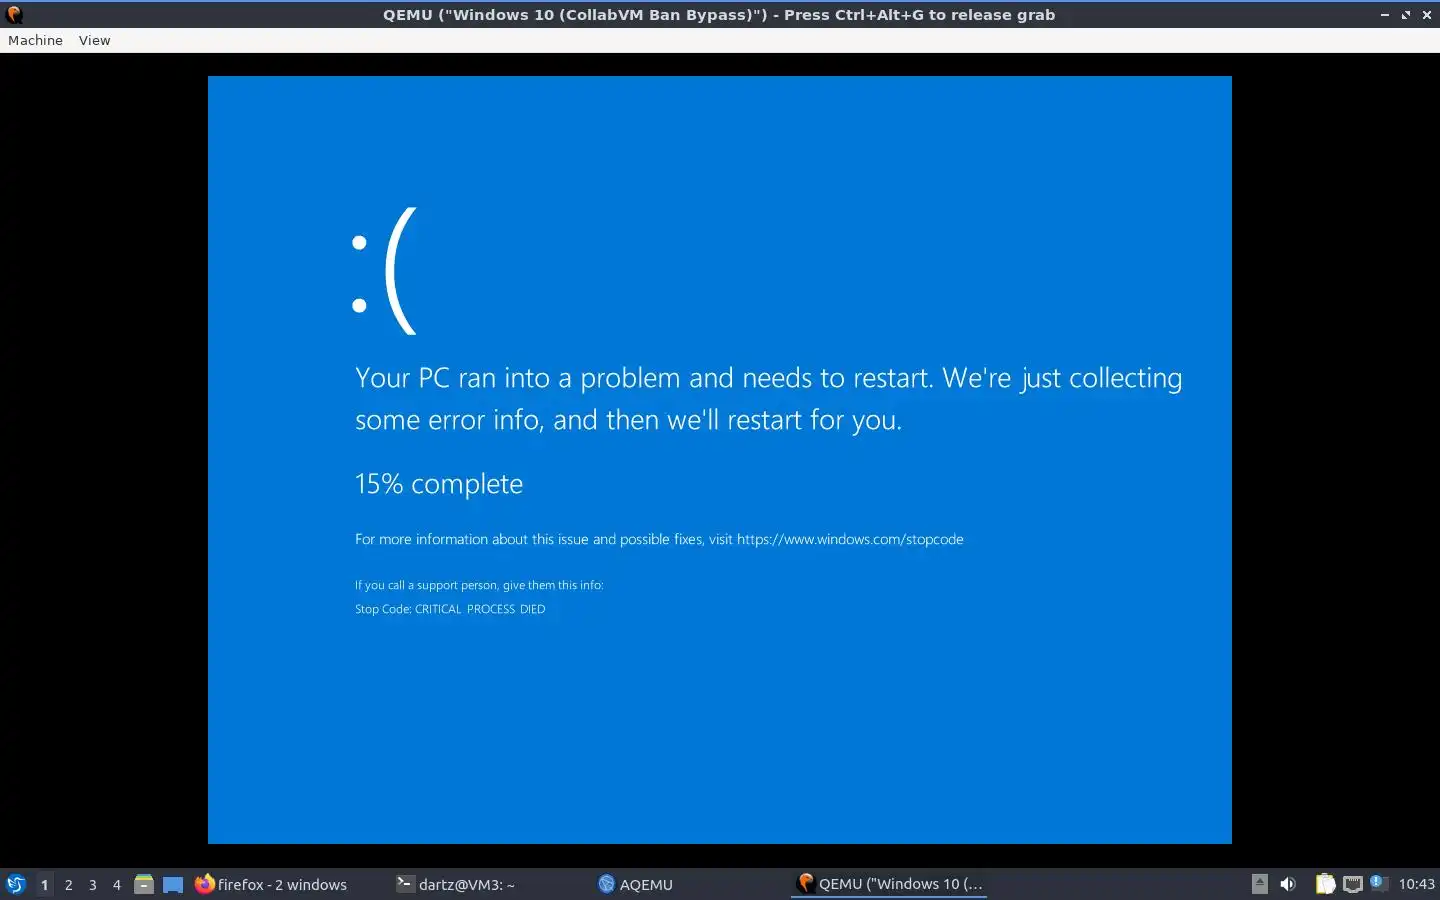This screenshot has width=1440, height=900.
Task: Minimize the QEMU window
Action: [x=1385, y=15]
